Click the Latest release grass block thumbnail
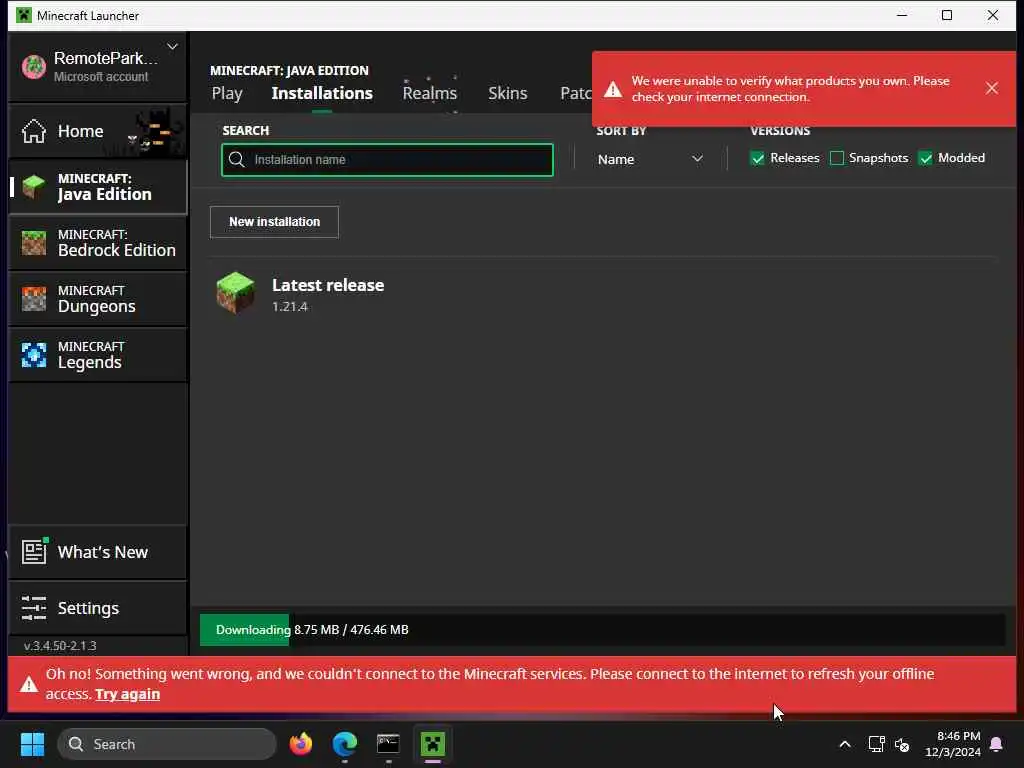 coord(235,293)
